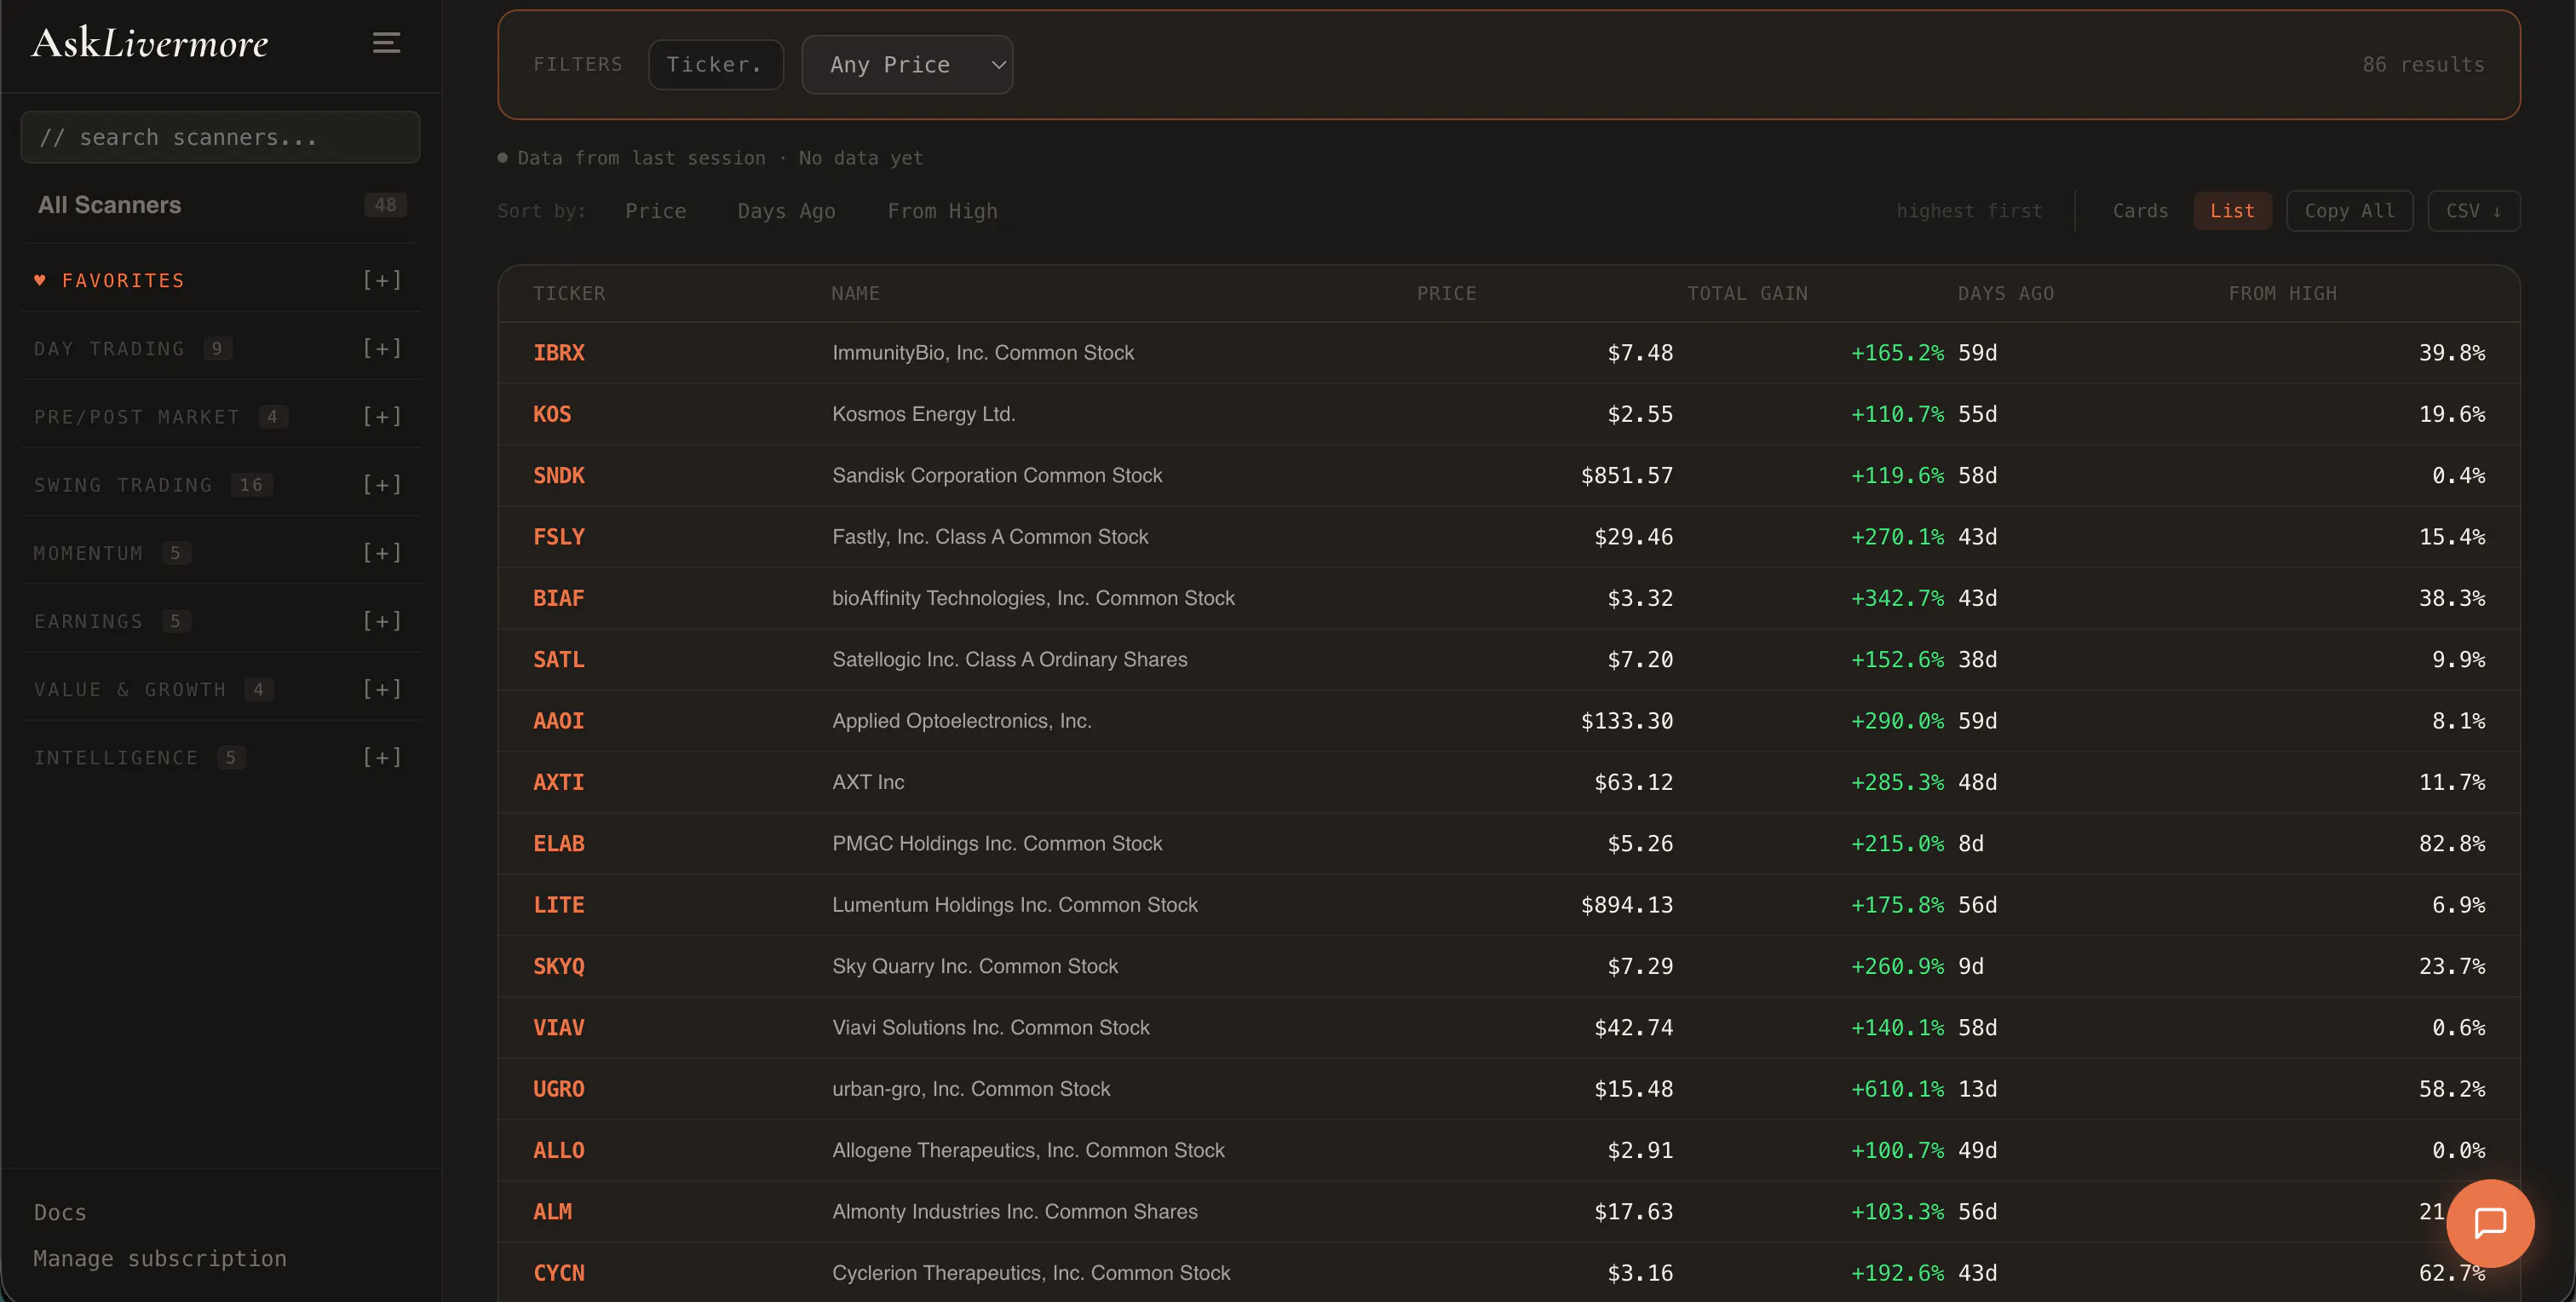Open the SATL ticker link
This screenshot has height=1302, width=2576.
559,659
